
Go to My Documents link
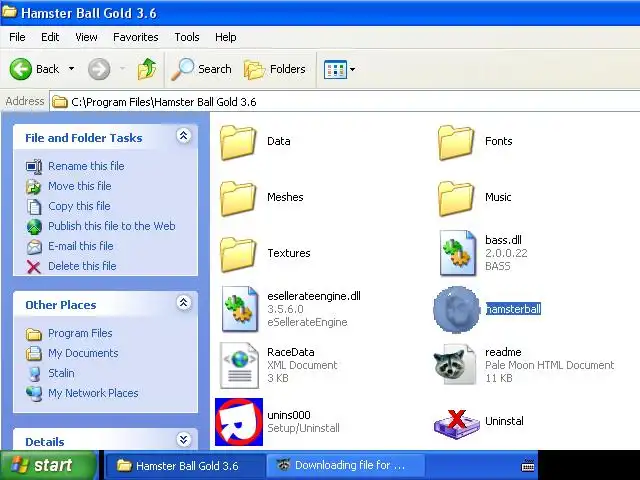pyautogui.click(x=83, y=353)
